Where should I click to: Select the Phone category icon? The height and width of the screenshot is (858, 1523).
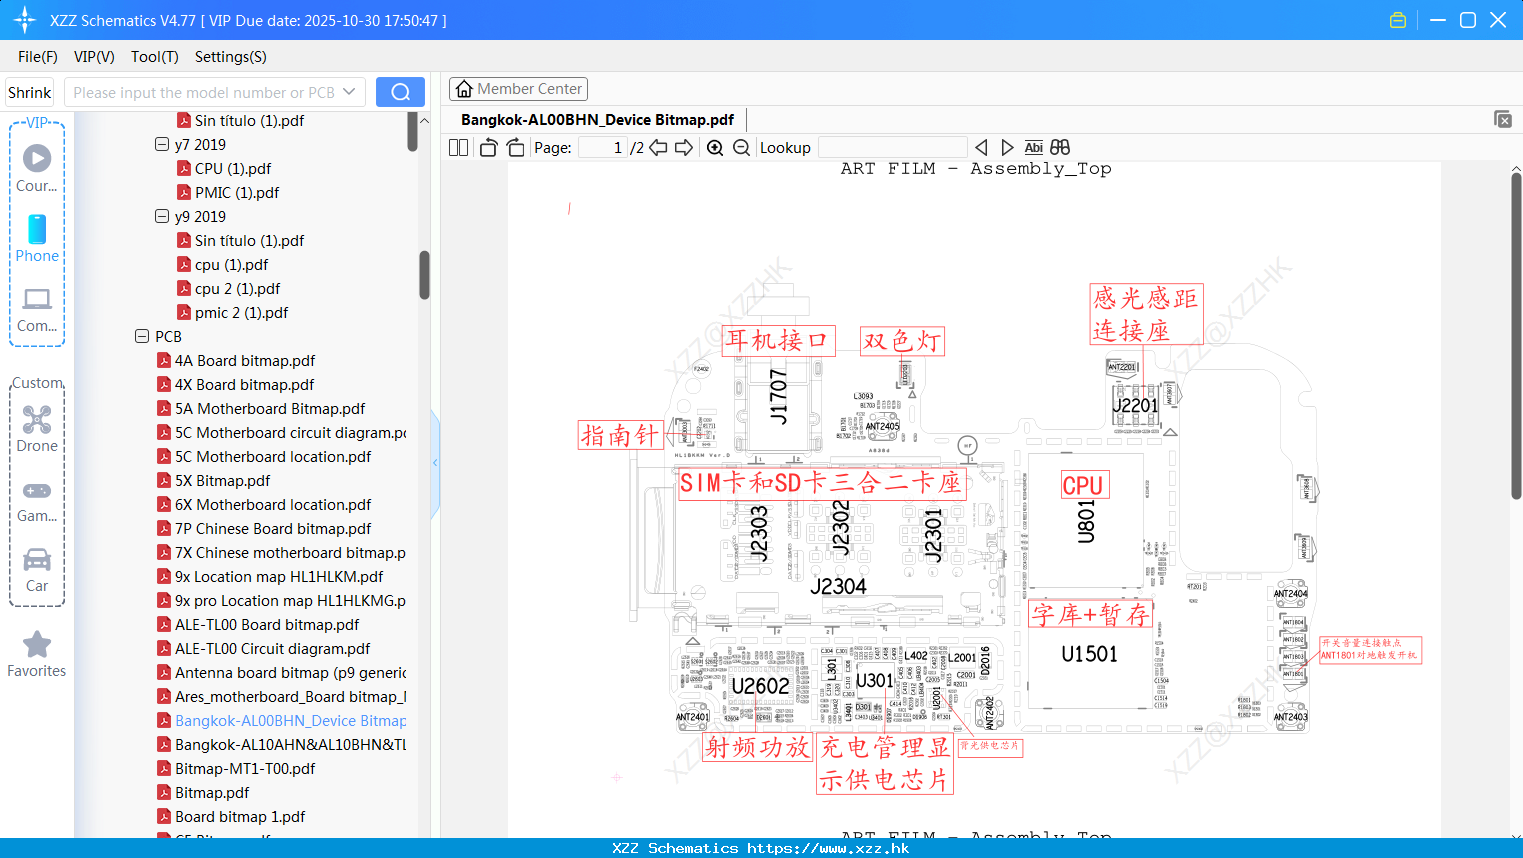click(37, 229)
